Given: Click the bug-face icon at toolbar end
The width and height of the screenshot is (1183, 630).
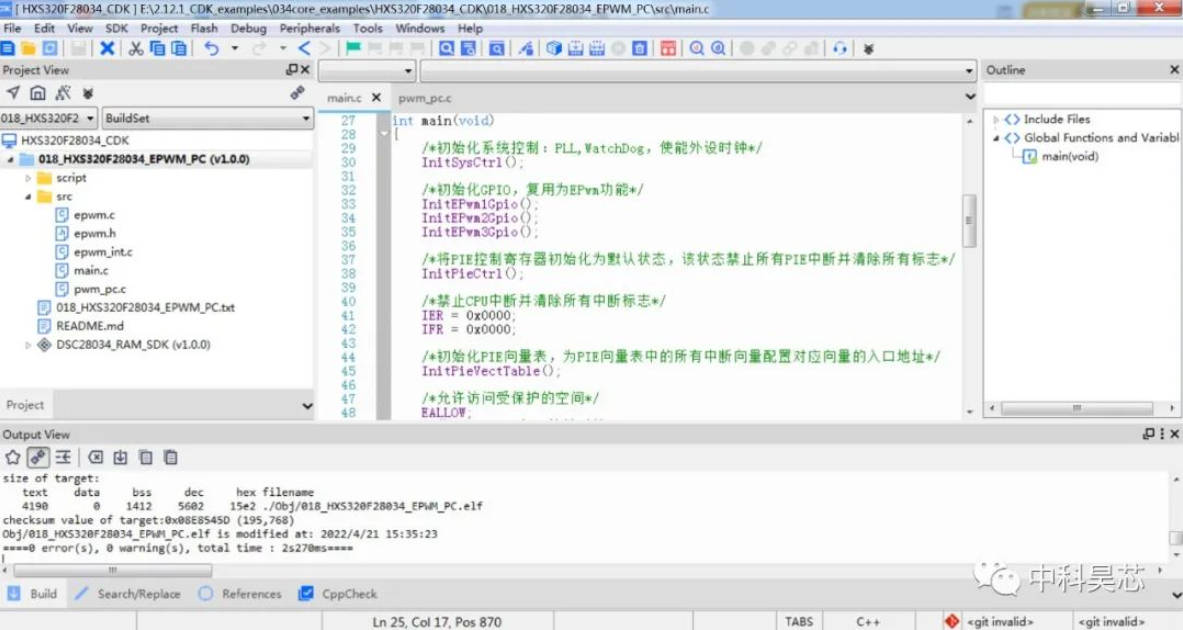Looking at the screenshot, I should [868, 49].
